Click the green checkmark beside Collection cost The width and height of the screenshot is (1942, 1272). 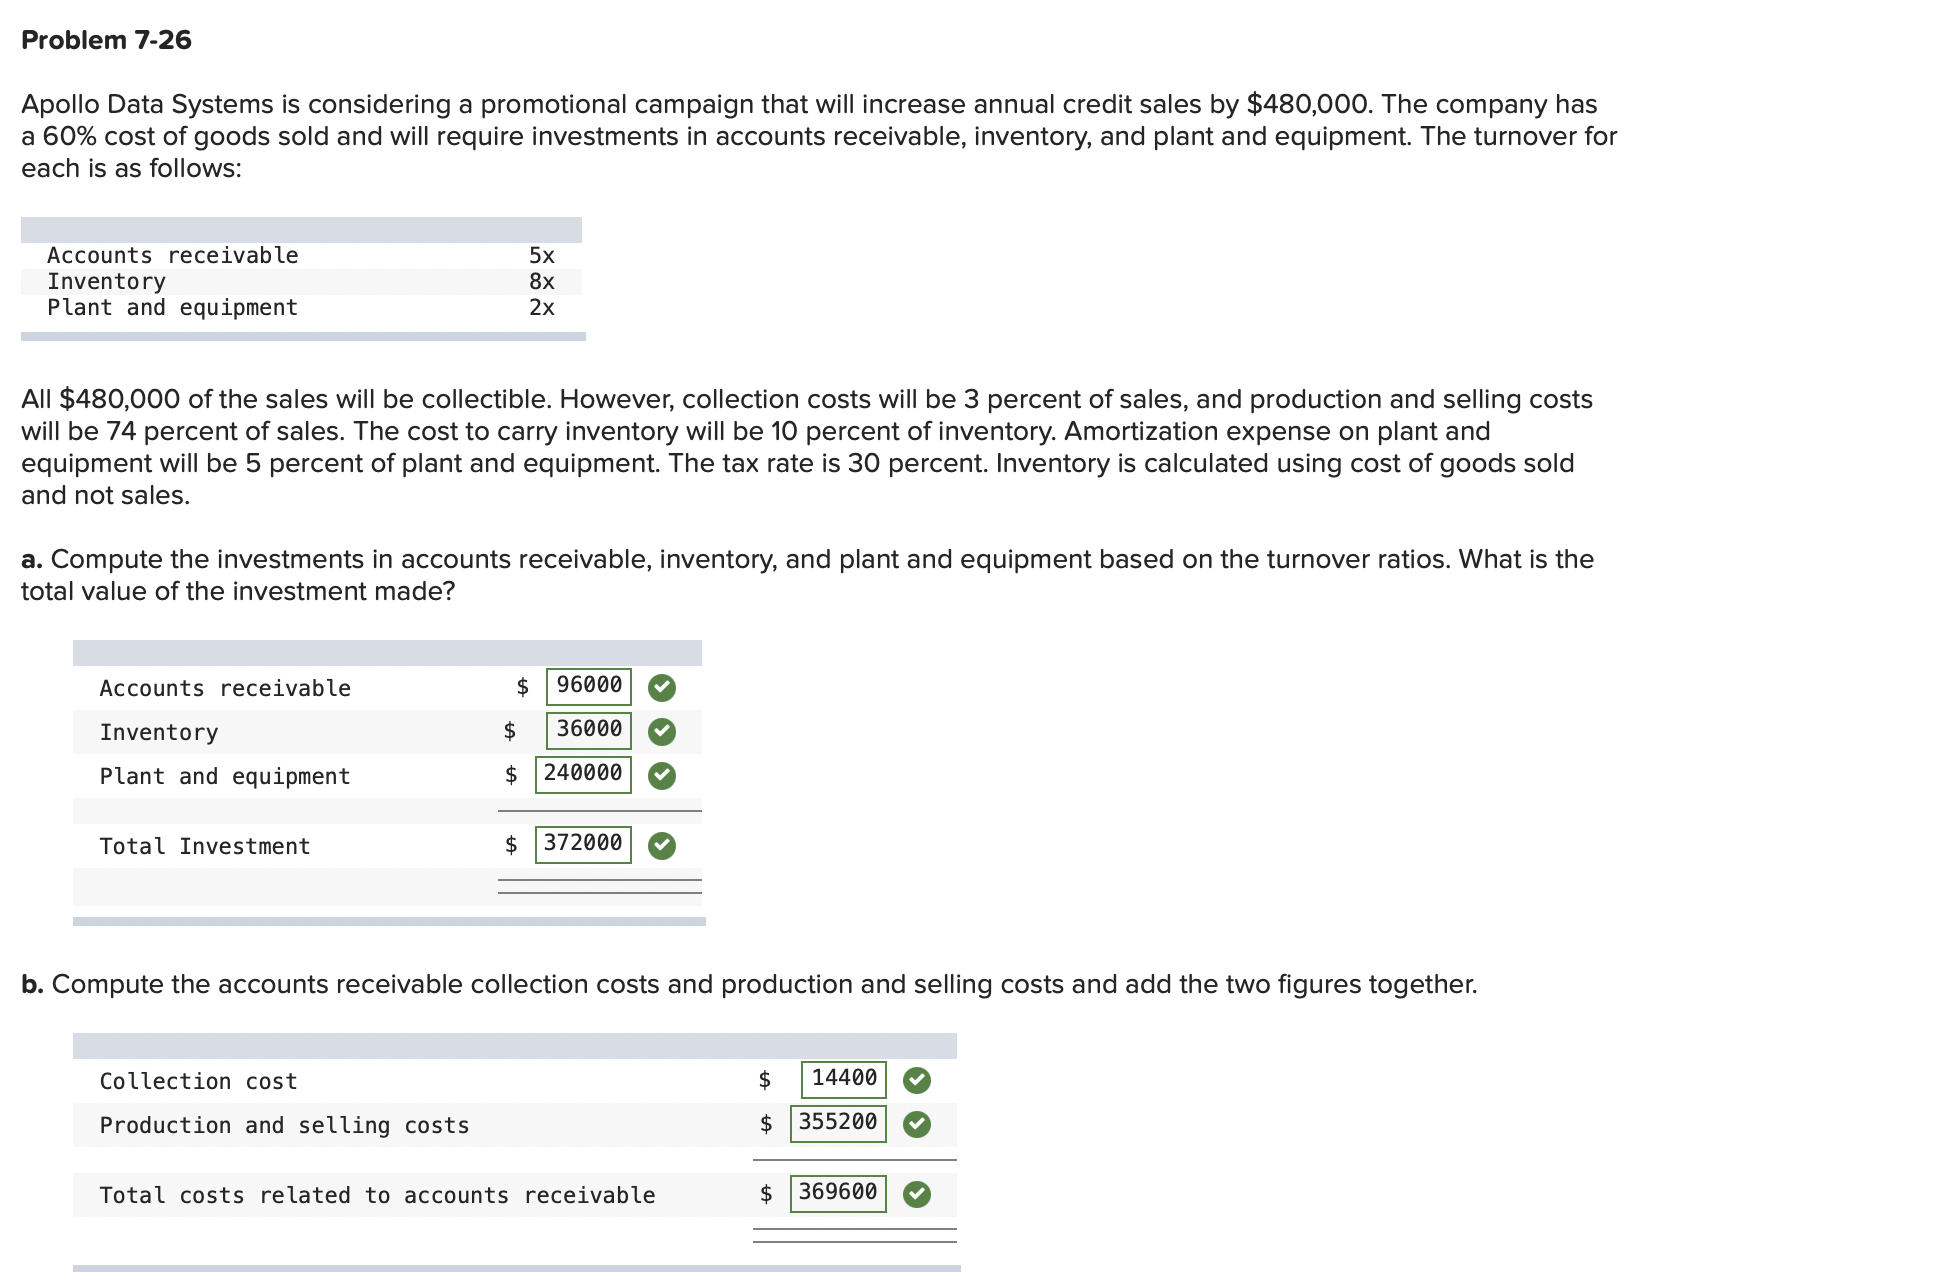pos(917,1080)
